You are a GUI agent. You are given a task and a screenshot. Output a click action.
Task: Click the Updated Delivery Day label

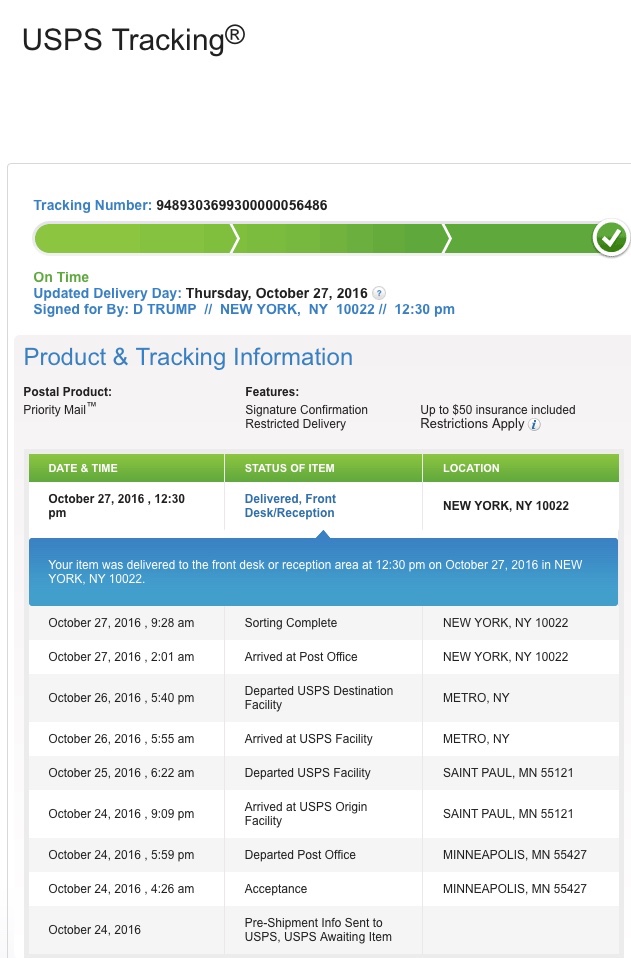[x=108, y=293]
